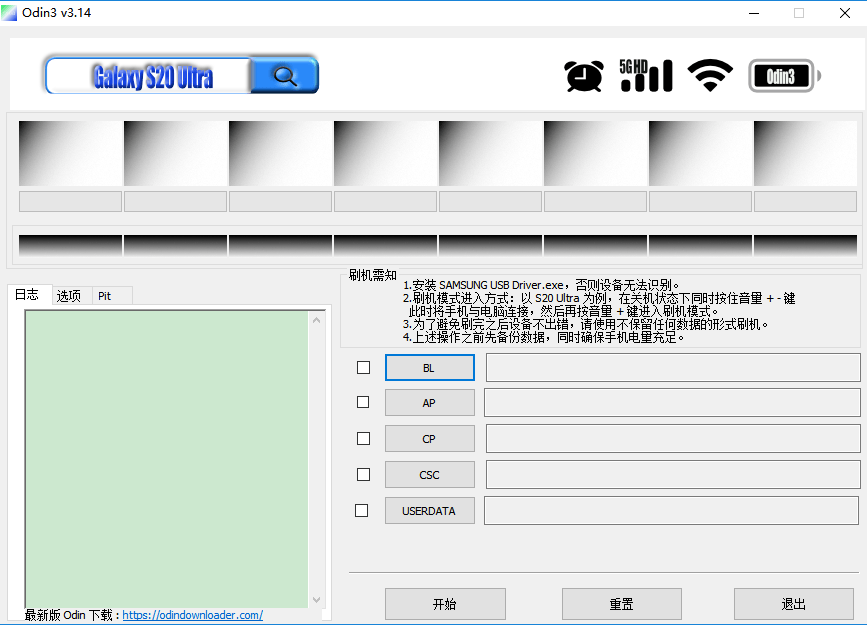
Task: Enable the BL checkbox
Action: pyautogui.click(x=362, y=367)
